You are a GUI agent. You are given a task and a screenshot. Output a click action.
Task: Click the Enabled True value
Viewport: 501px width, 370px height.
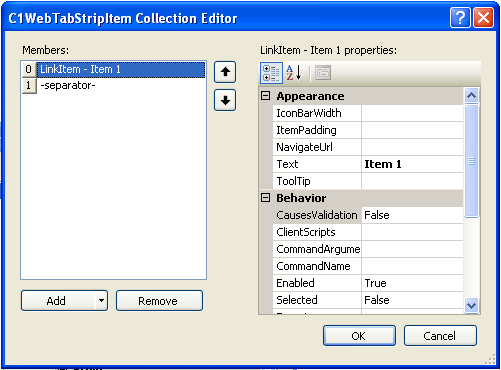(x=412, y=283)
